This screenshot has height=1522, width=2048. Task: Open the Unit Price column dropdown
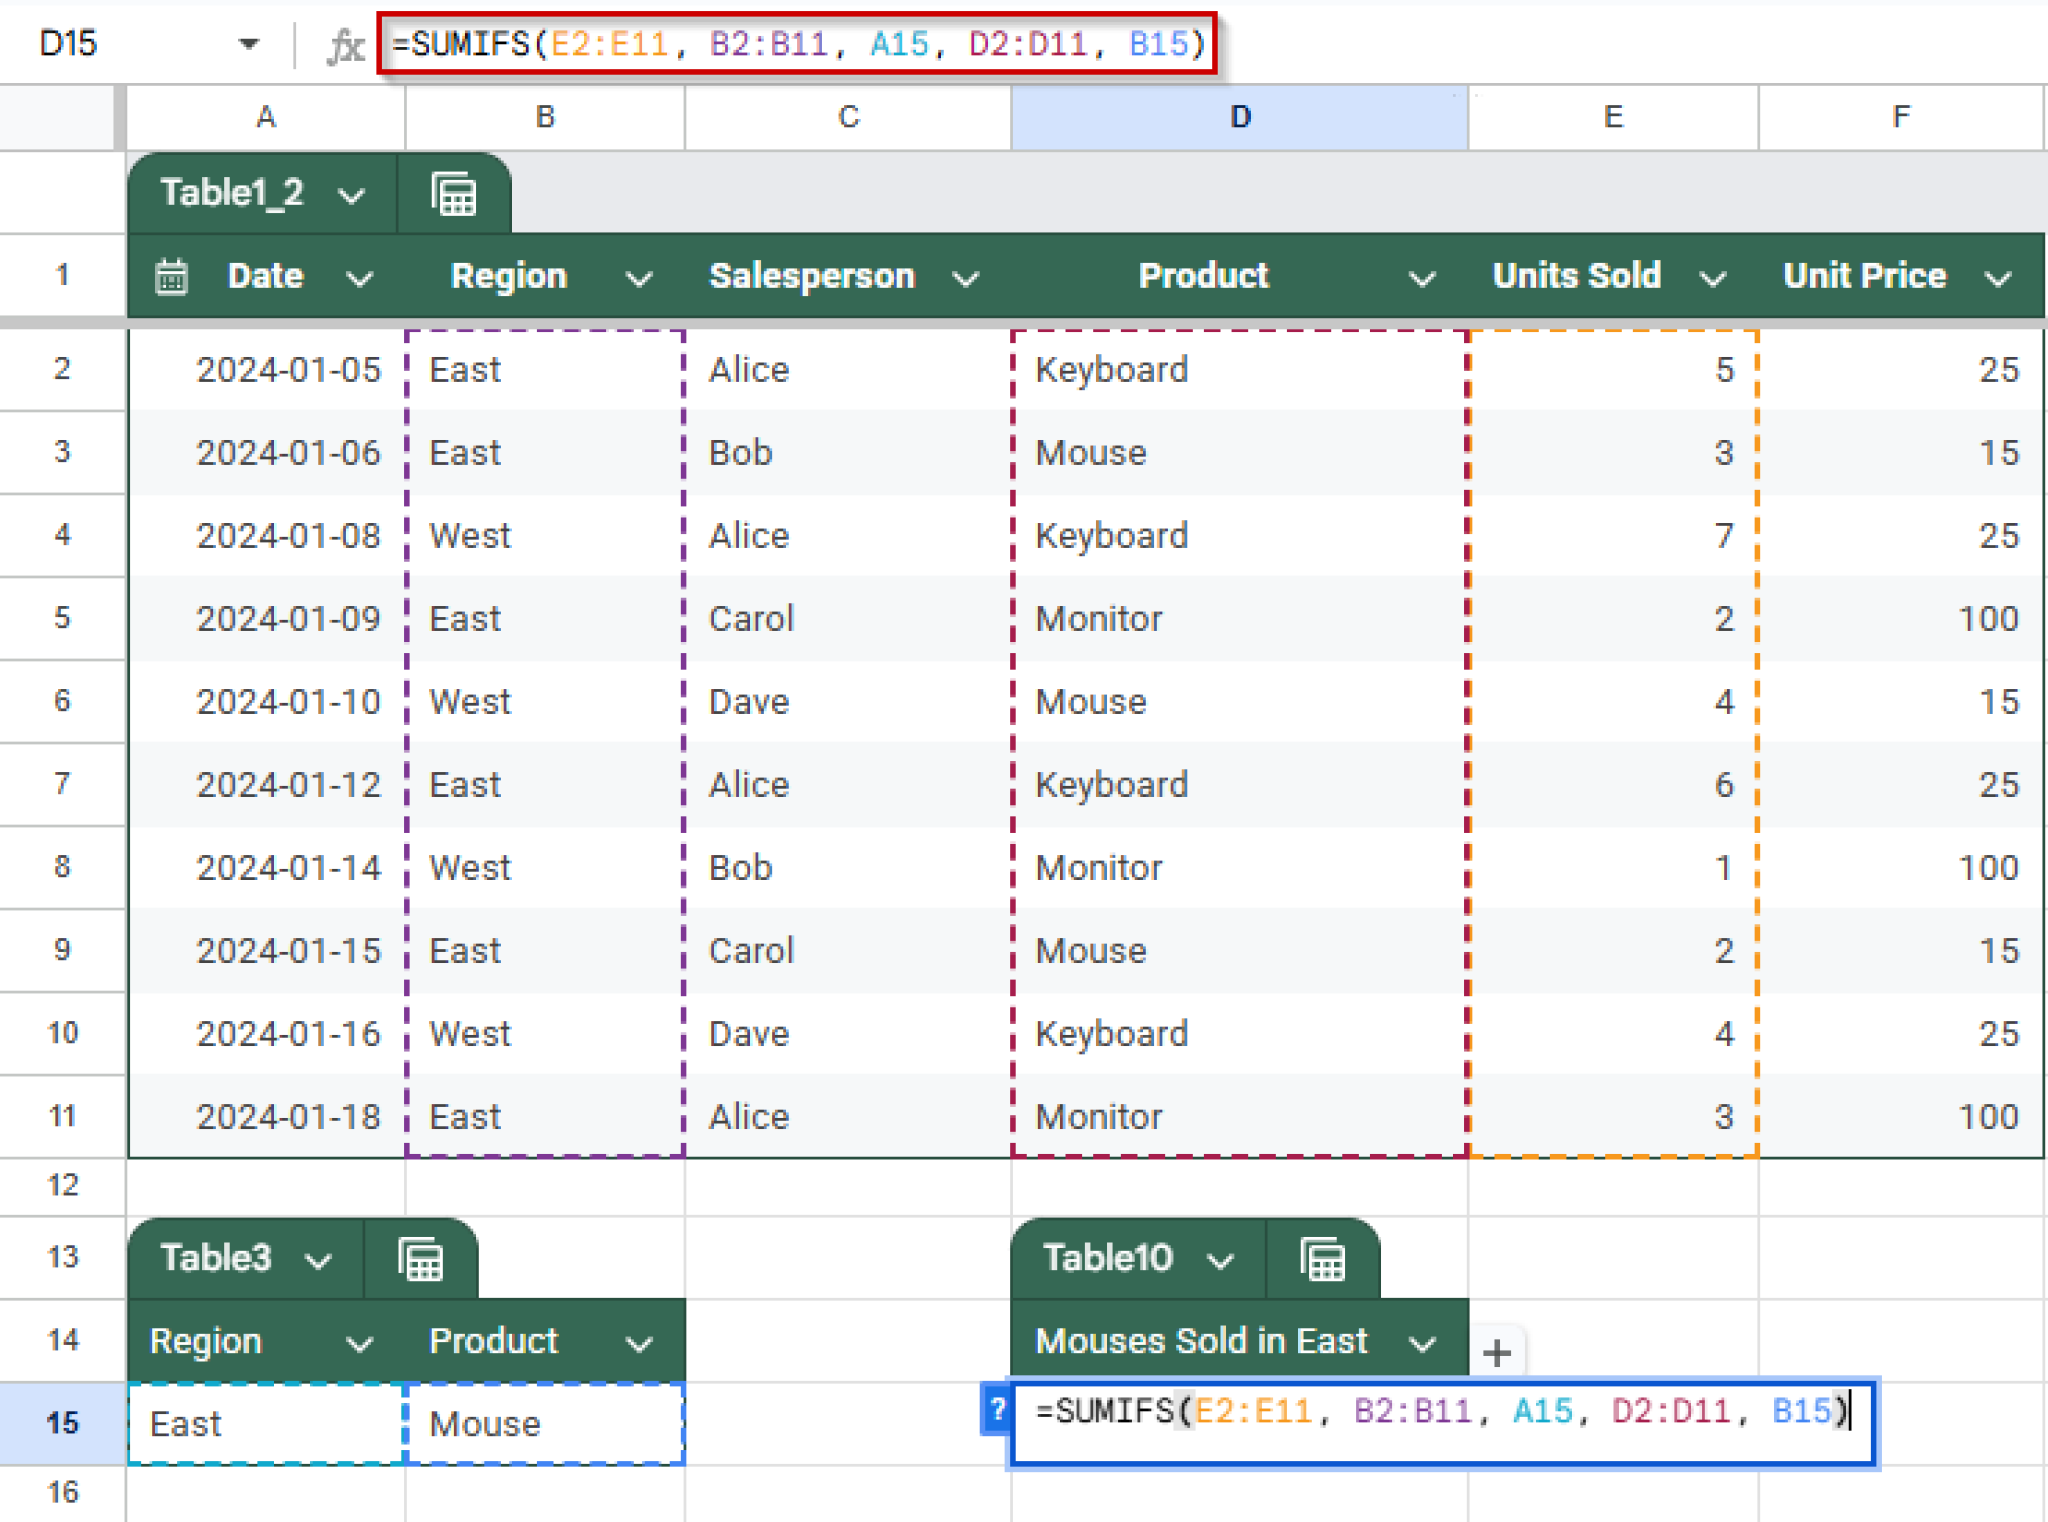point(1996,277)
